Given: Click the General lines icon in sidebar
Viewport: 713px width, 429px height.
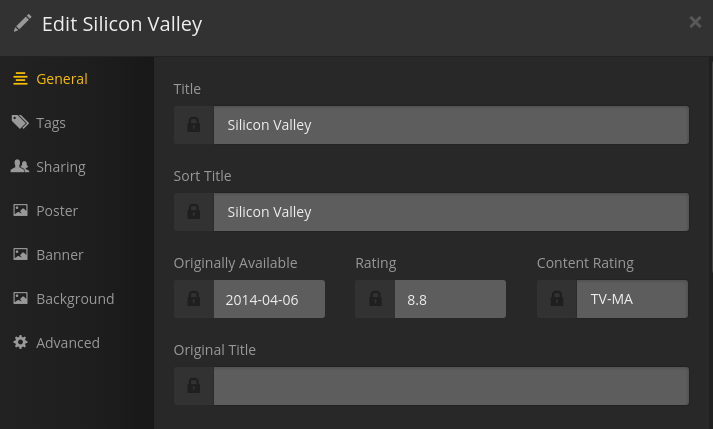Looking at the screenshot, I should 20,79.
